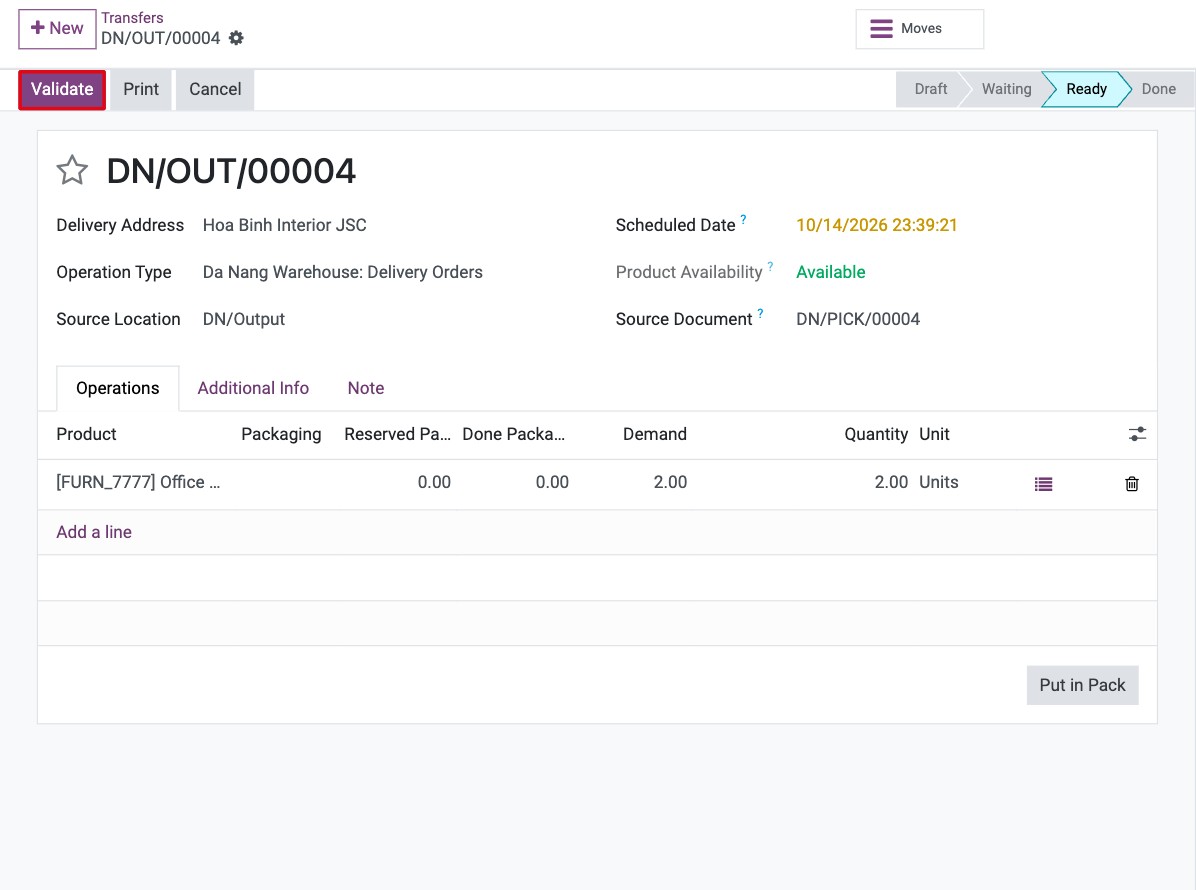
Task: Open the Transfers breadcrumb link
Action: (x=132, y=18)
